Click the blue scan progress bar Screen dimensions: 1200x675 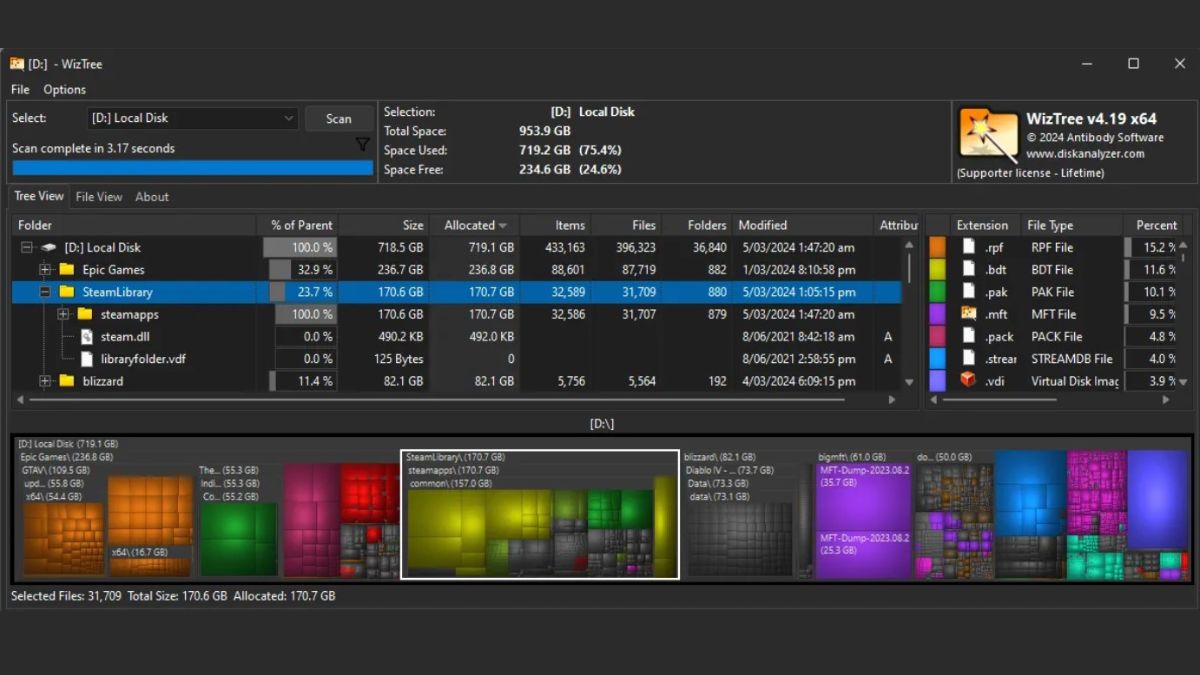192,168
